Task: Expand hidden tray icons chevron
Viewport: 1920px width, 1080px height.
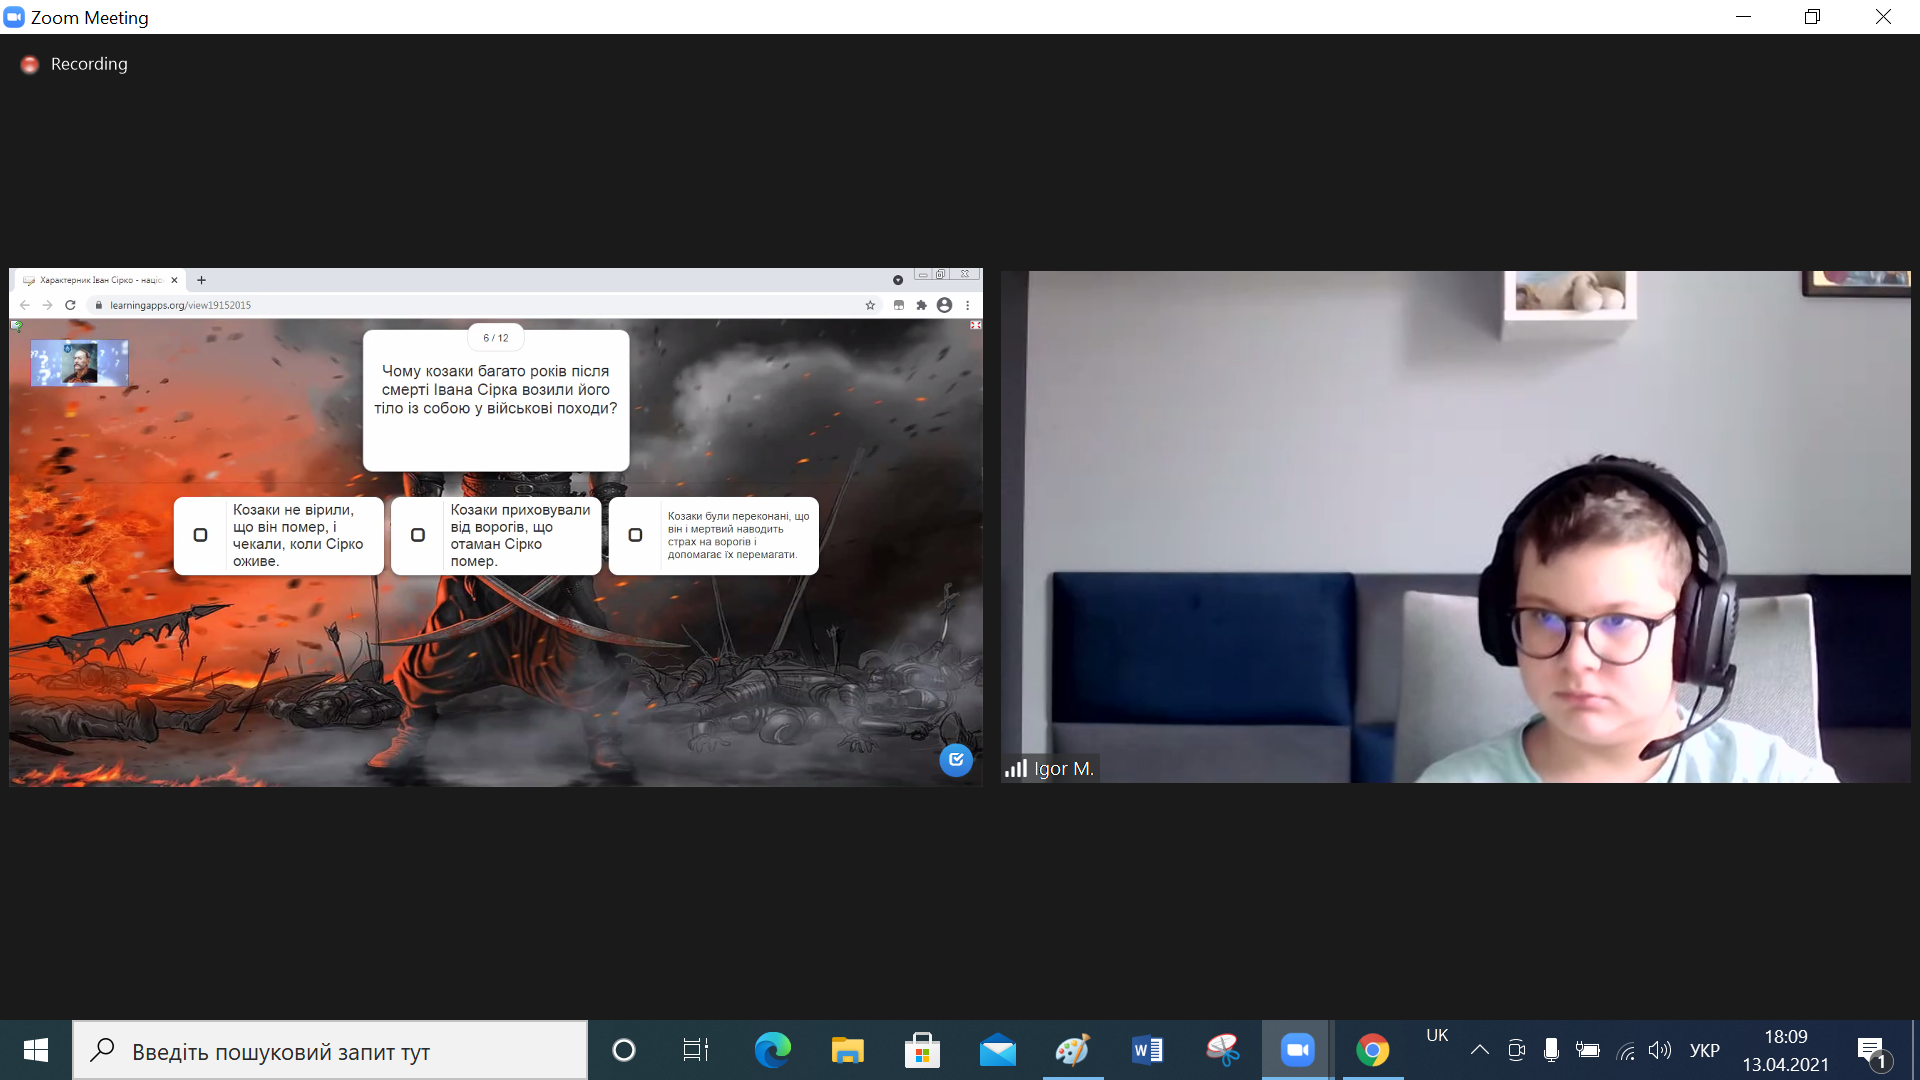Action: [x=1480, y=1050]
